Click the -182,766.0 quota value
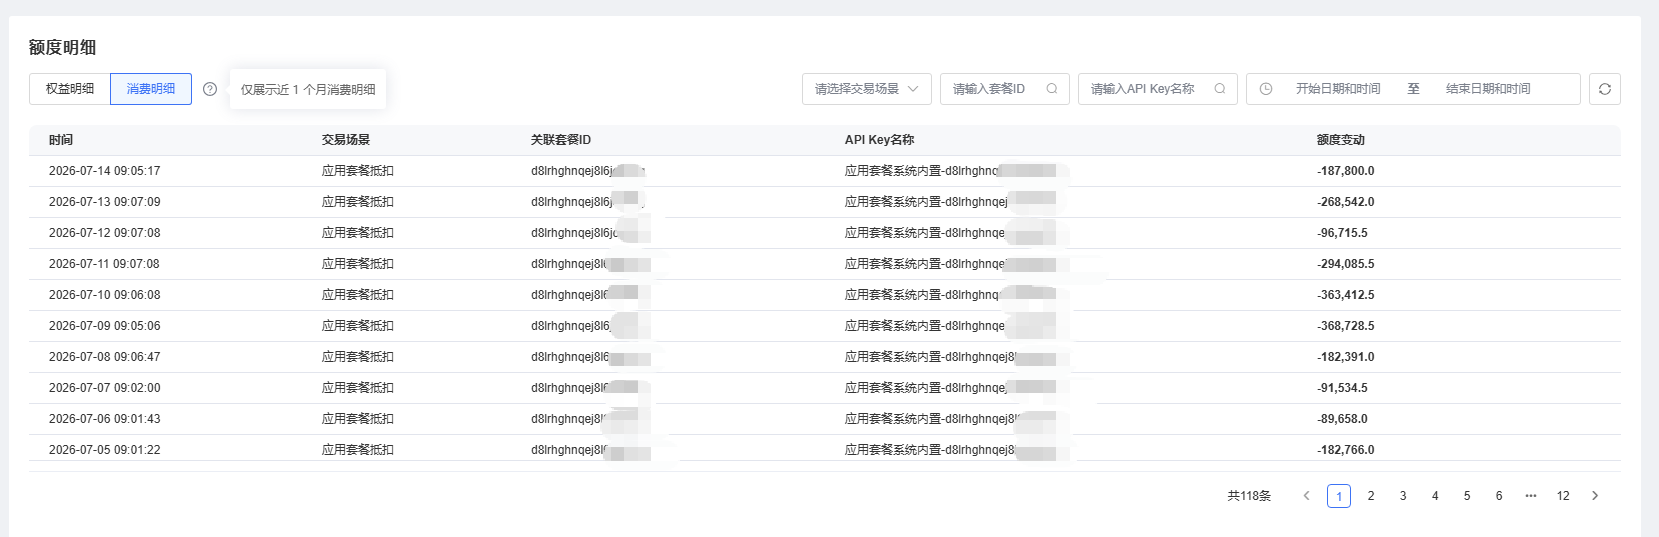 point(1346,450)
